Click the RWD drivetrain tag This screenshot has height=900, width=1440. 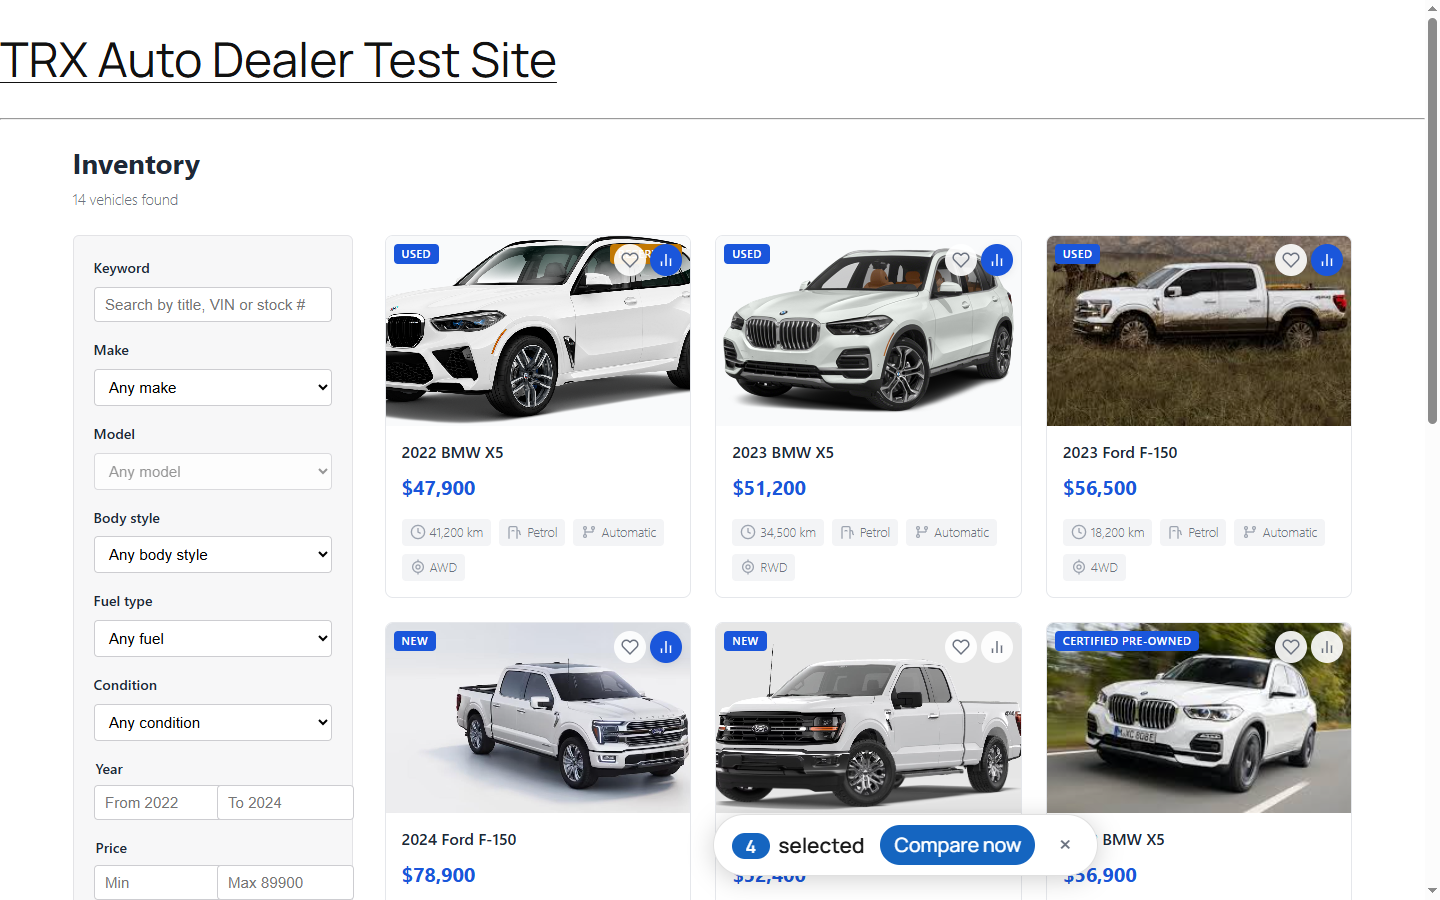(764, 568)
